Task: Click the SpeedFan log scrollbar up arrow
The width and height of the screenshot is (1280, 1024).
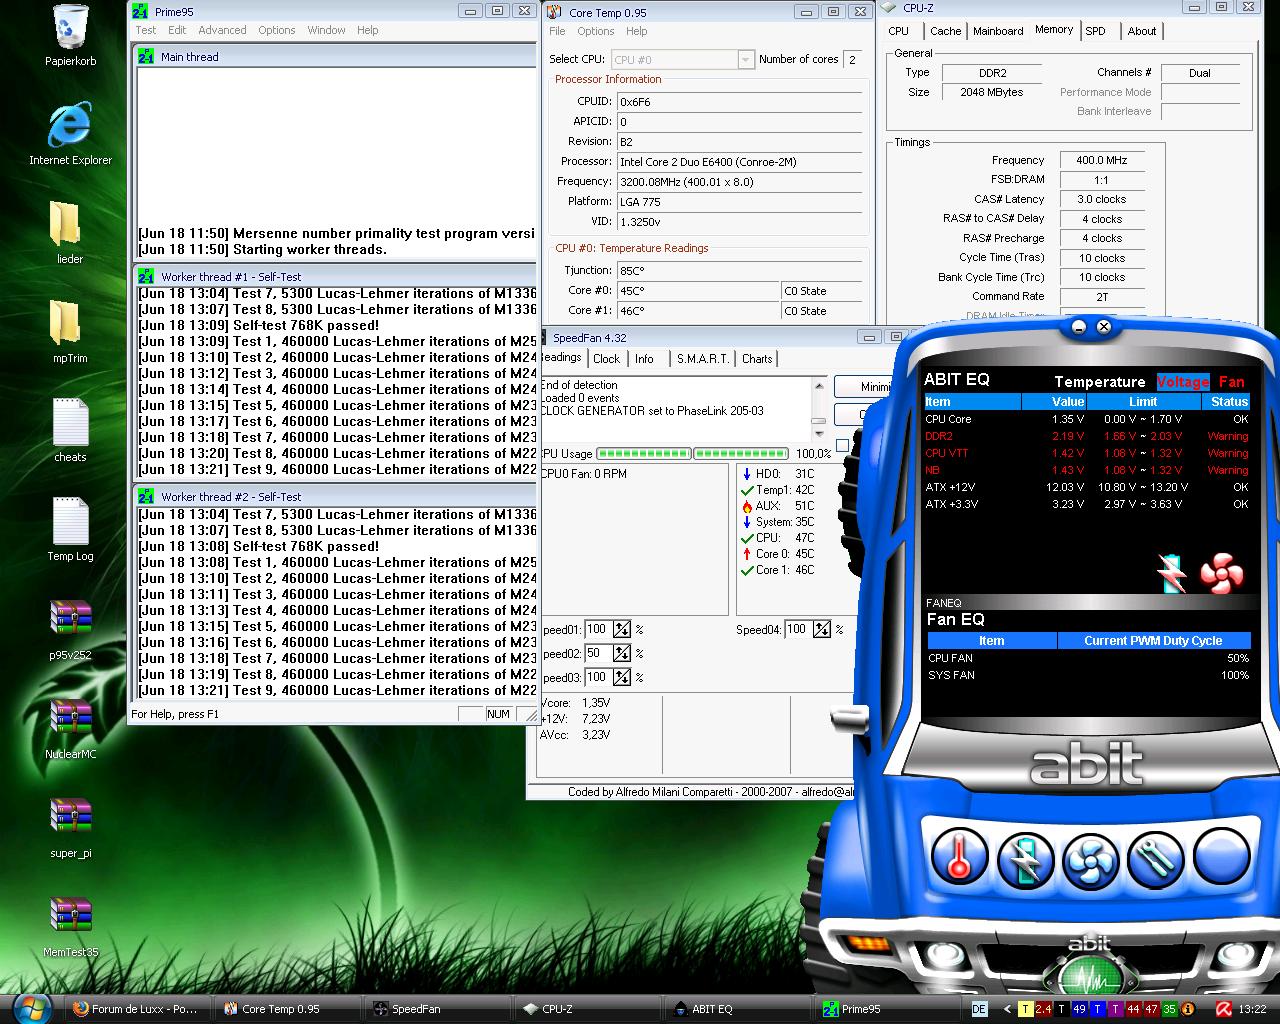Action: [819, 387]
